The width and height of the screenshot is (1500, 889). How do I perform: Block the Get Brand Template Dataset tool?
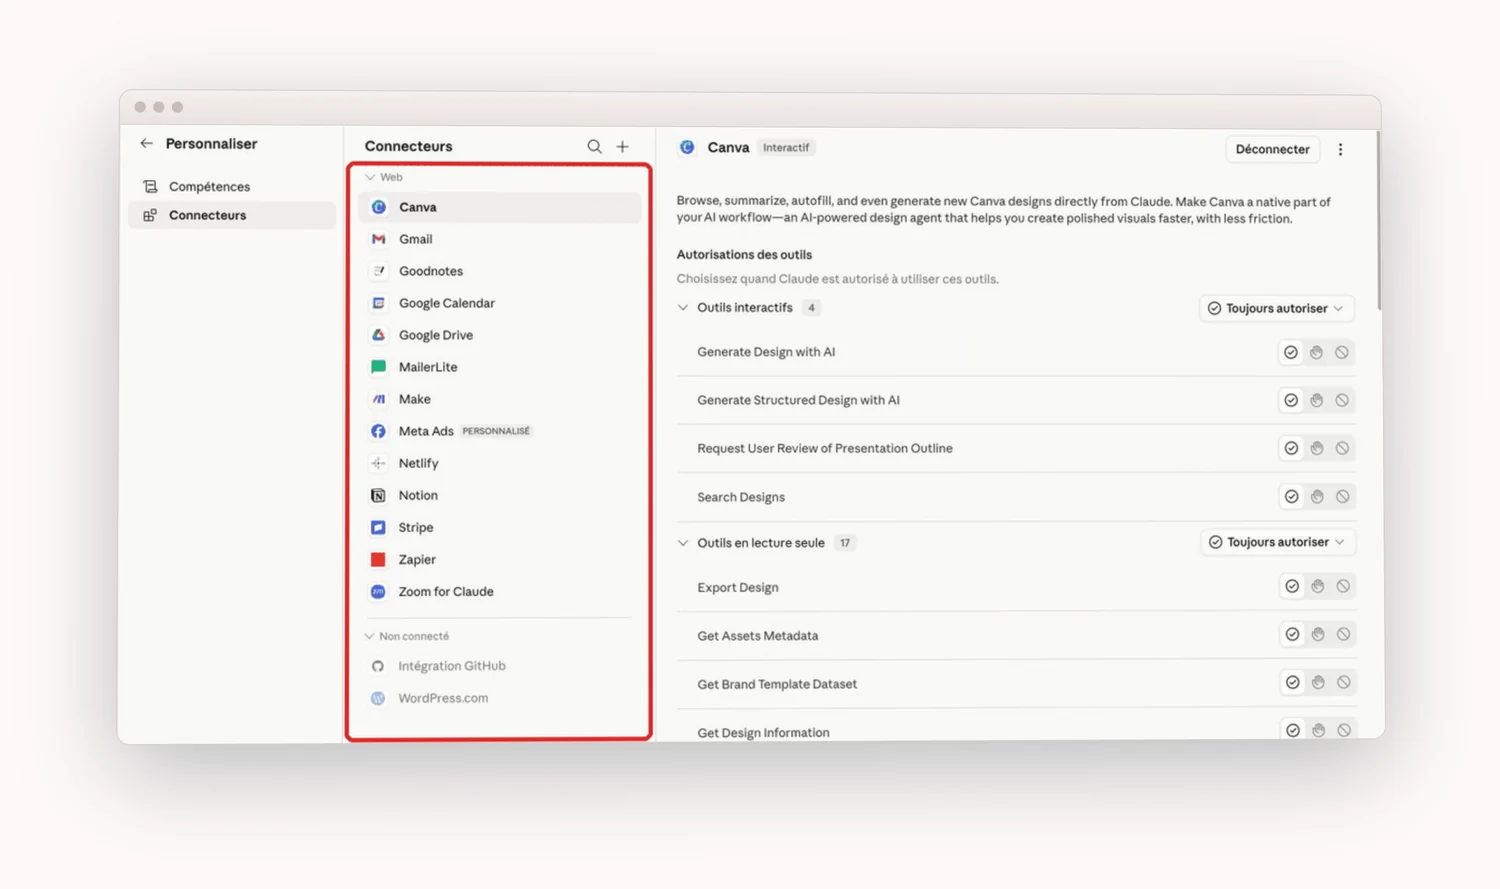(x=1344, y=682)
